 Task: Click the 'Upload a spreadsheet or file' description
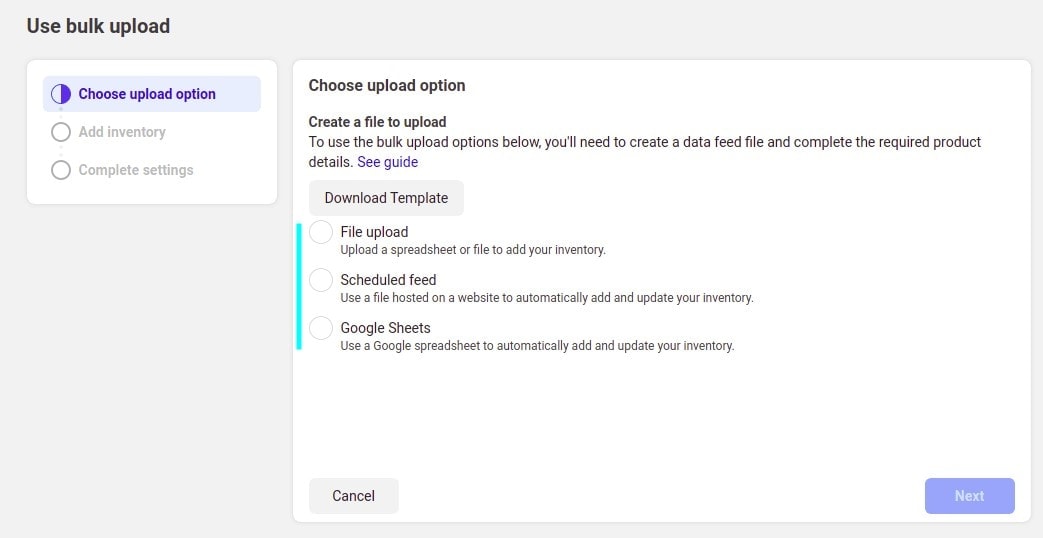coord(473,250)
